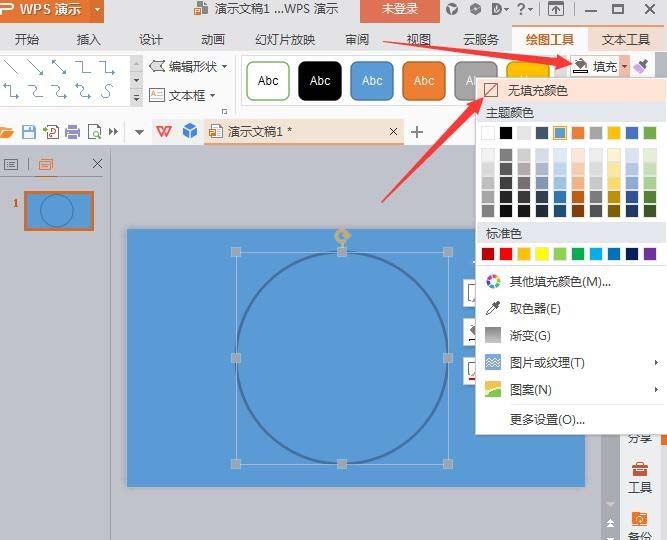Image resolution: width=667 pixels, height=540 pixels.
Task: Pick the red standard color swatch
Action: (506, 254)
